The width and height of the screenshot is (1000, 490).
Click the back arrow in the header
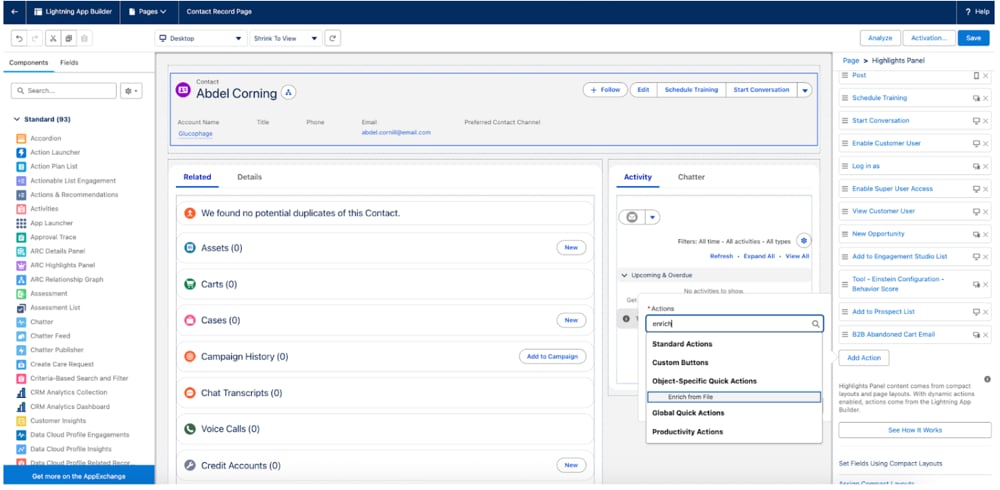(14, 11)
